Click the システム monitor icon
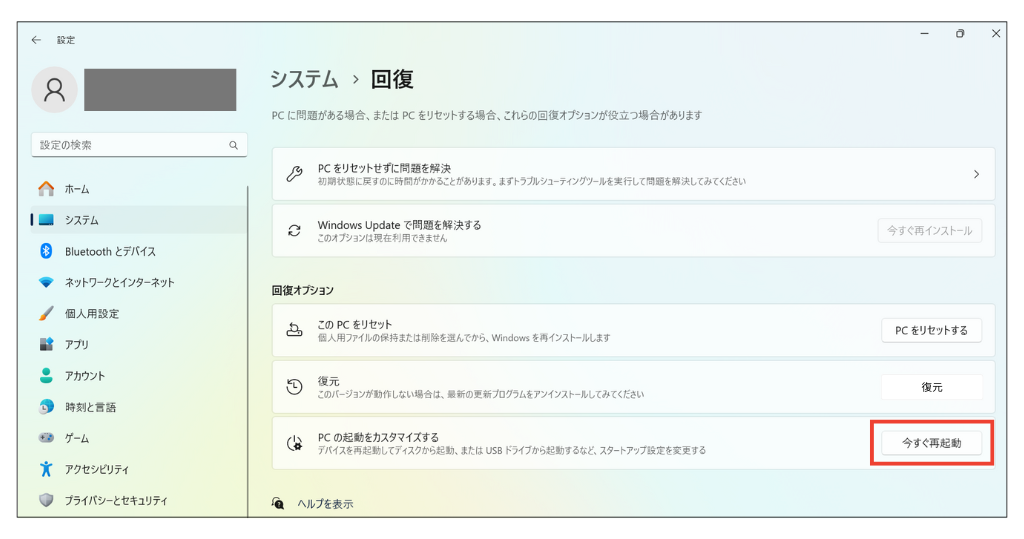Viewport: 1024px width, 539px height. (x=46, y=220)
